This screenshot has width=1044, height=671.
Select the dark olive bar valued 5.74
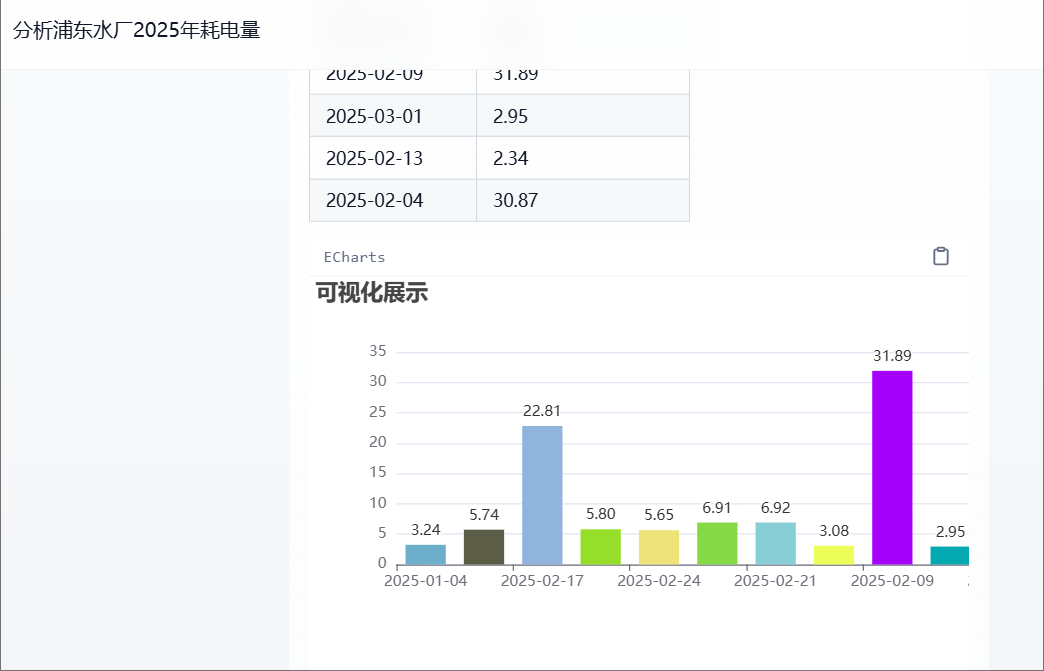(484, 547)
